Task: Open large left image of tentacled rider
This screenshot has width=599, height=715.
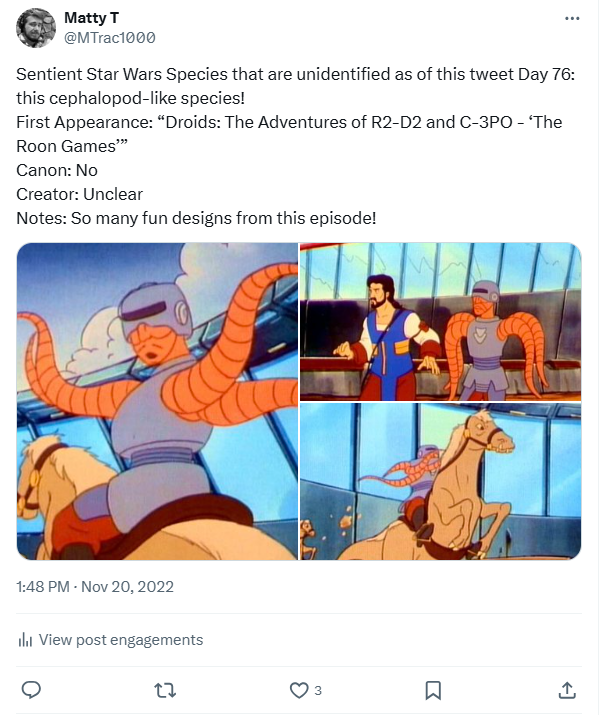Action: [x=157, y=401]
